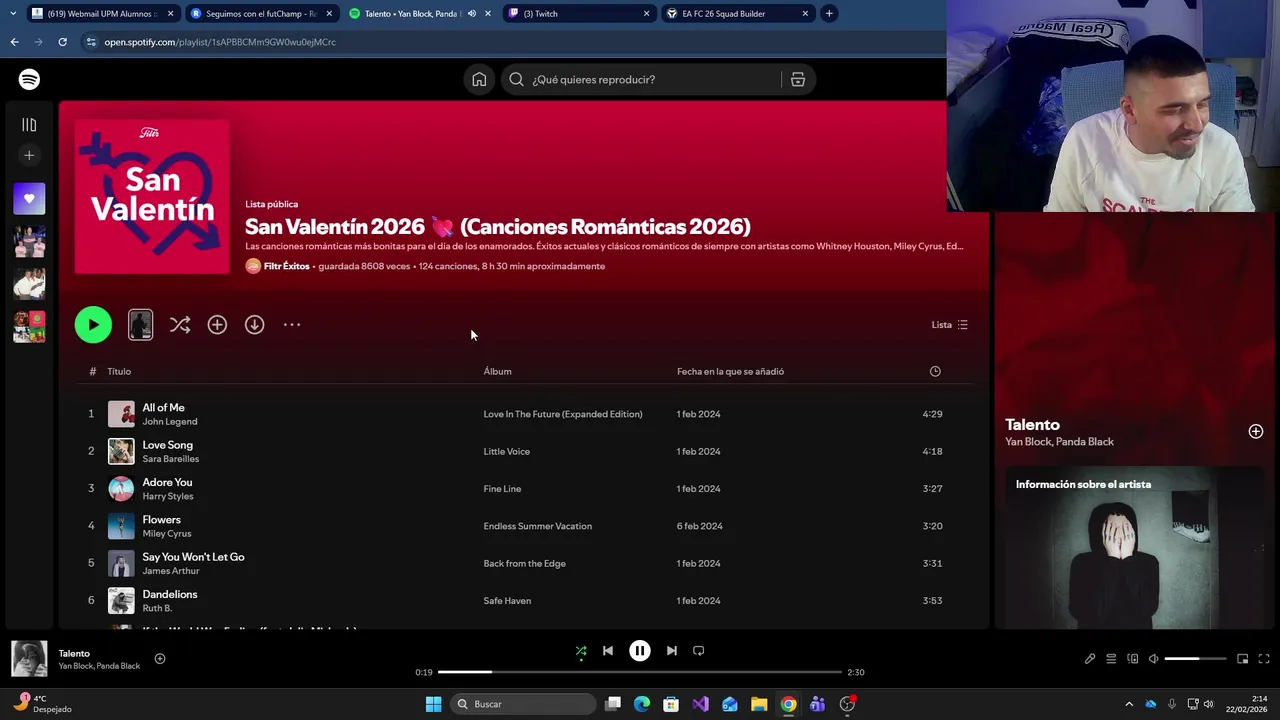Switch to EA FC 26 Squad Builder tab
1280x720 pixels.
738,14
